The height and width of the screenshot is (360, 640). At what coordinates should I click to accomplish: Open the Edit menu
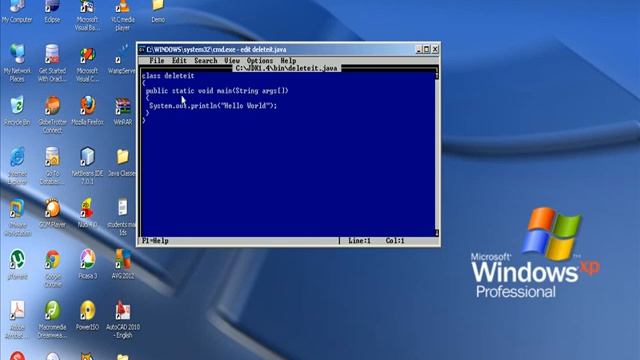point(179,60)
